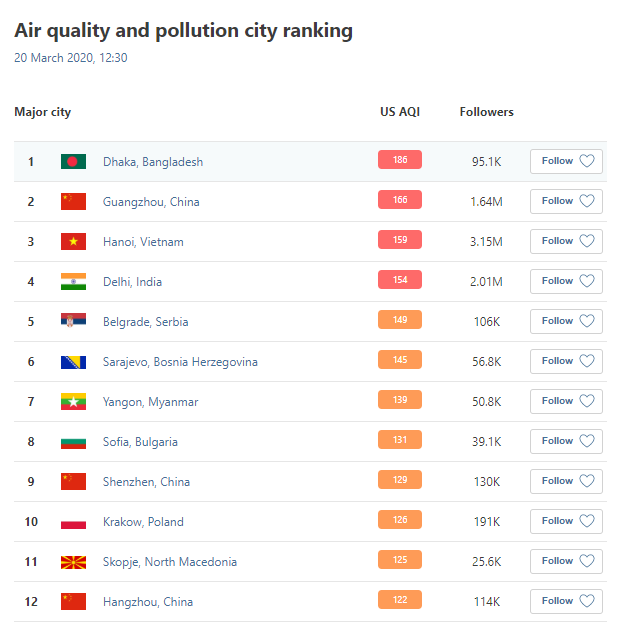Open the Hanoi, Vietnam city link
Image resolution: width=617 pixels, height=624 pixels.
click(143, 242)
